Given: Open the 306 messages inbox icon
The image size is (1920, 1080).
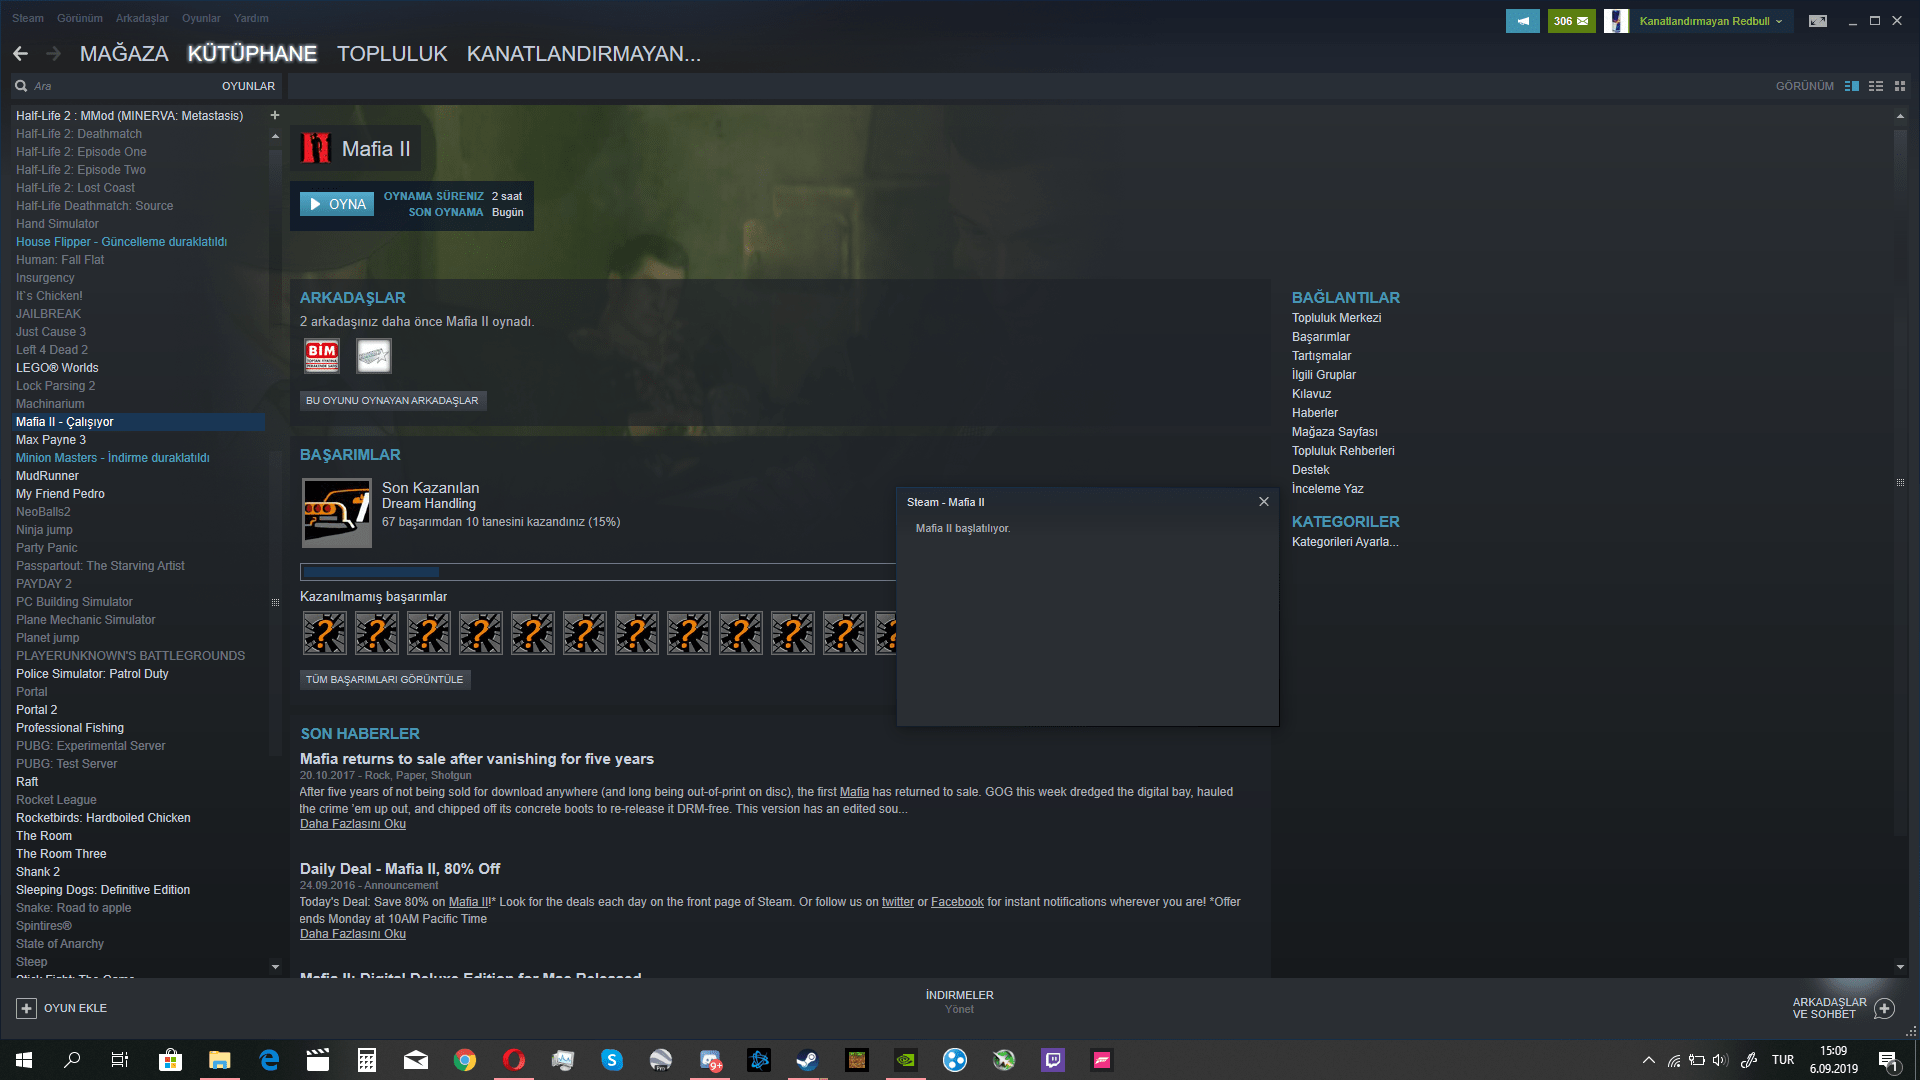Looking at the screenshot, I should coord(1571,21).
